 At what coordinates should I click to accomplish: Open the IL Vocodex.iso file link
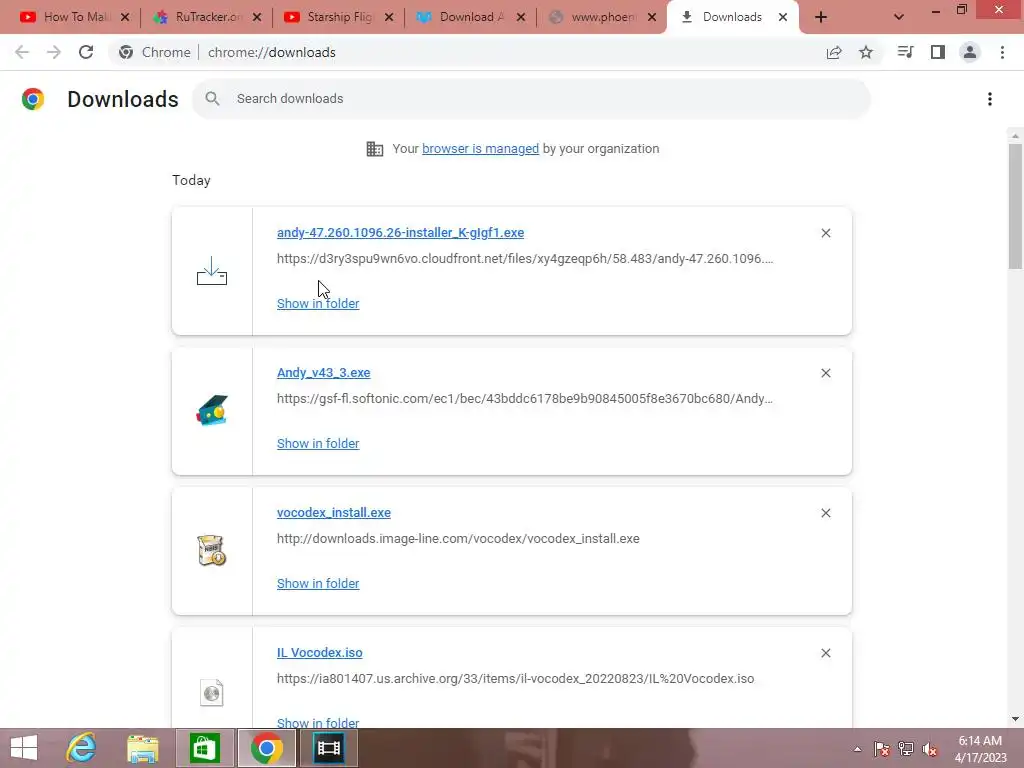coord(319,652)
